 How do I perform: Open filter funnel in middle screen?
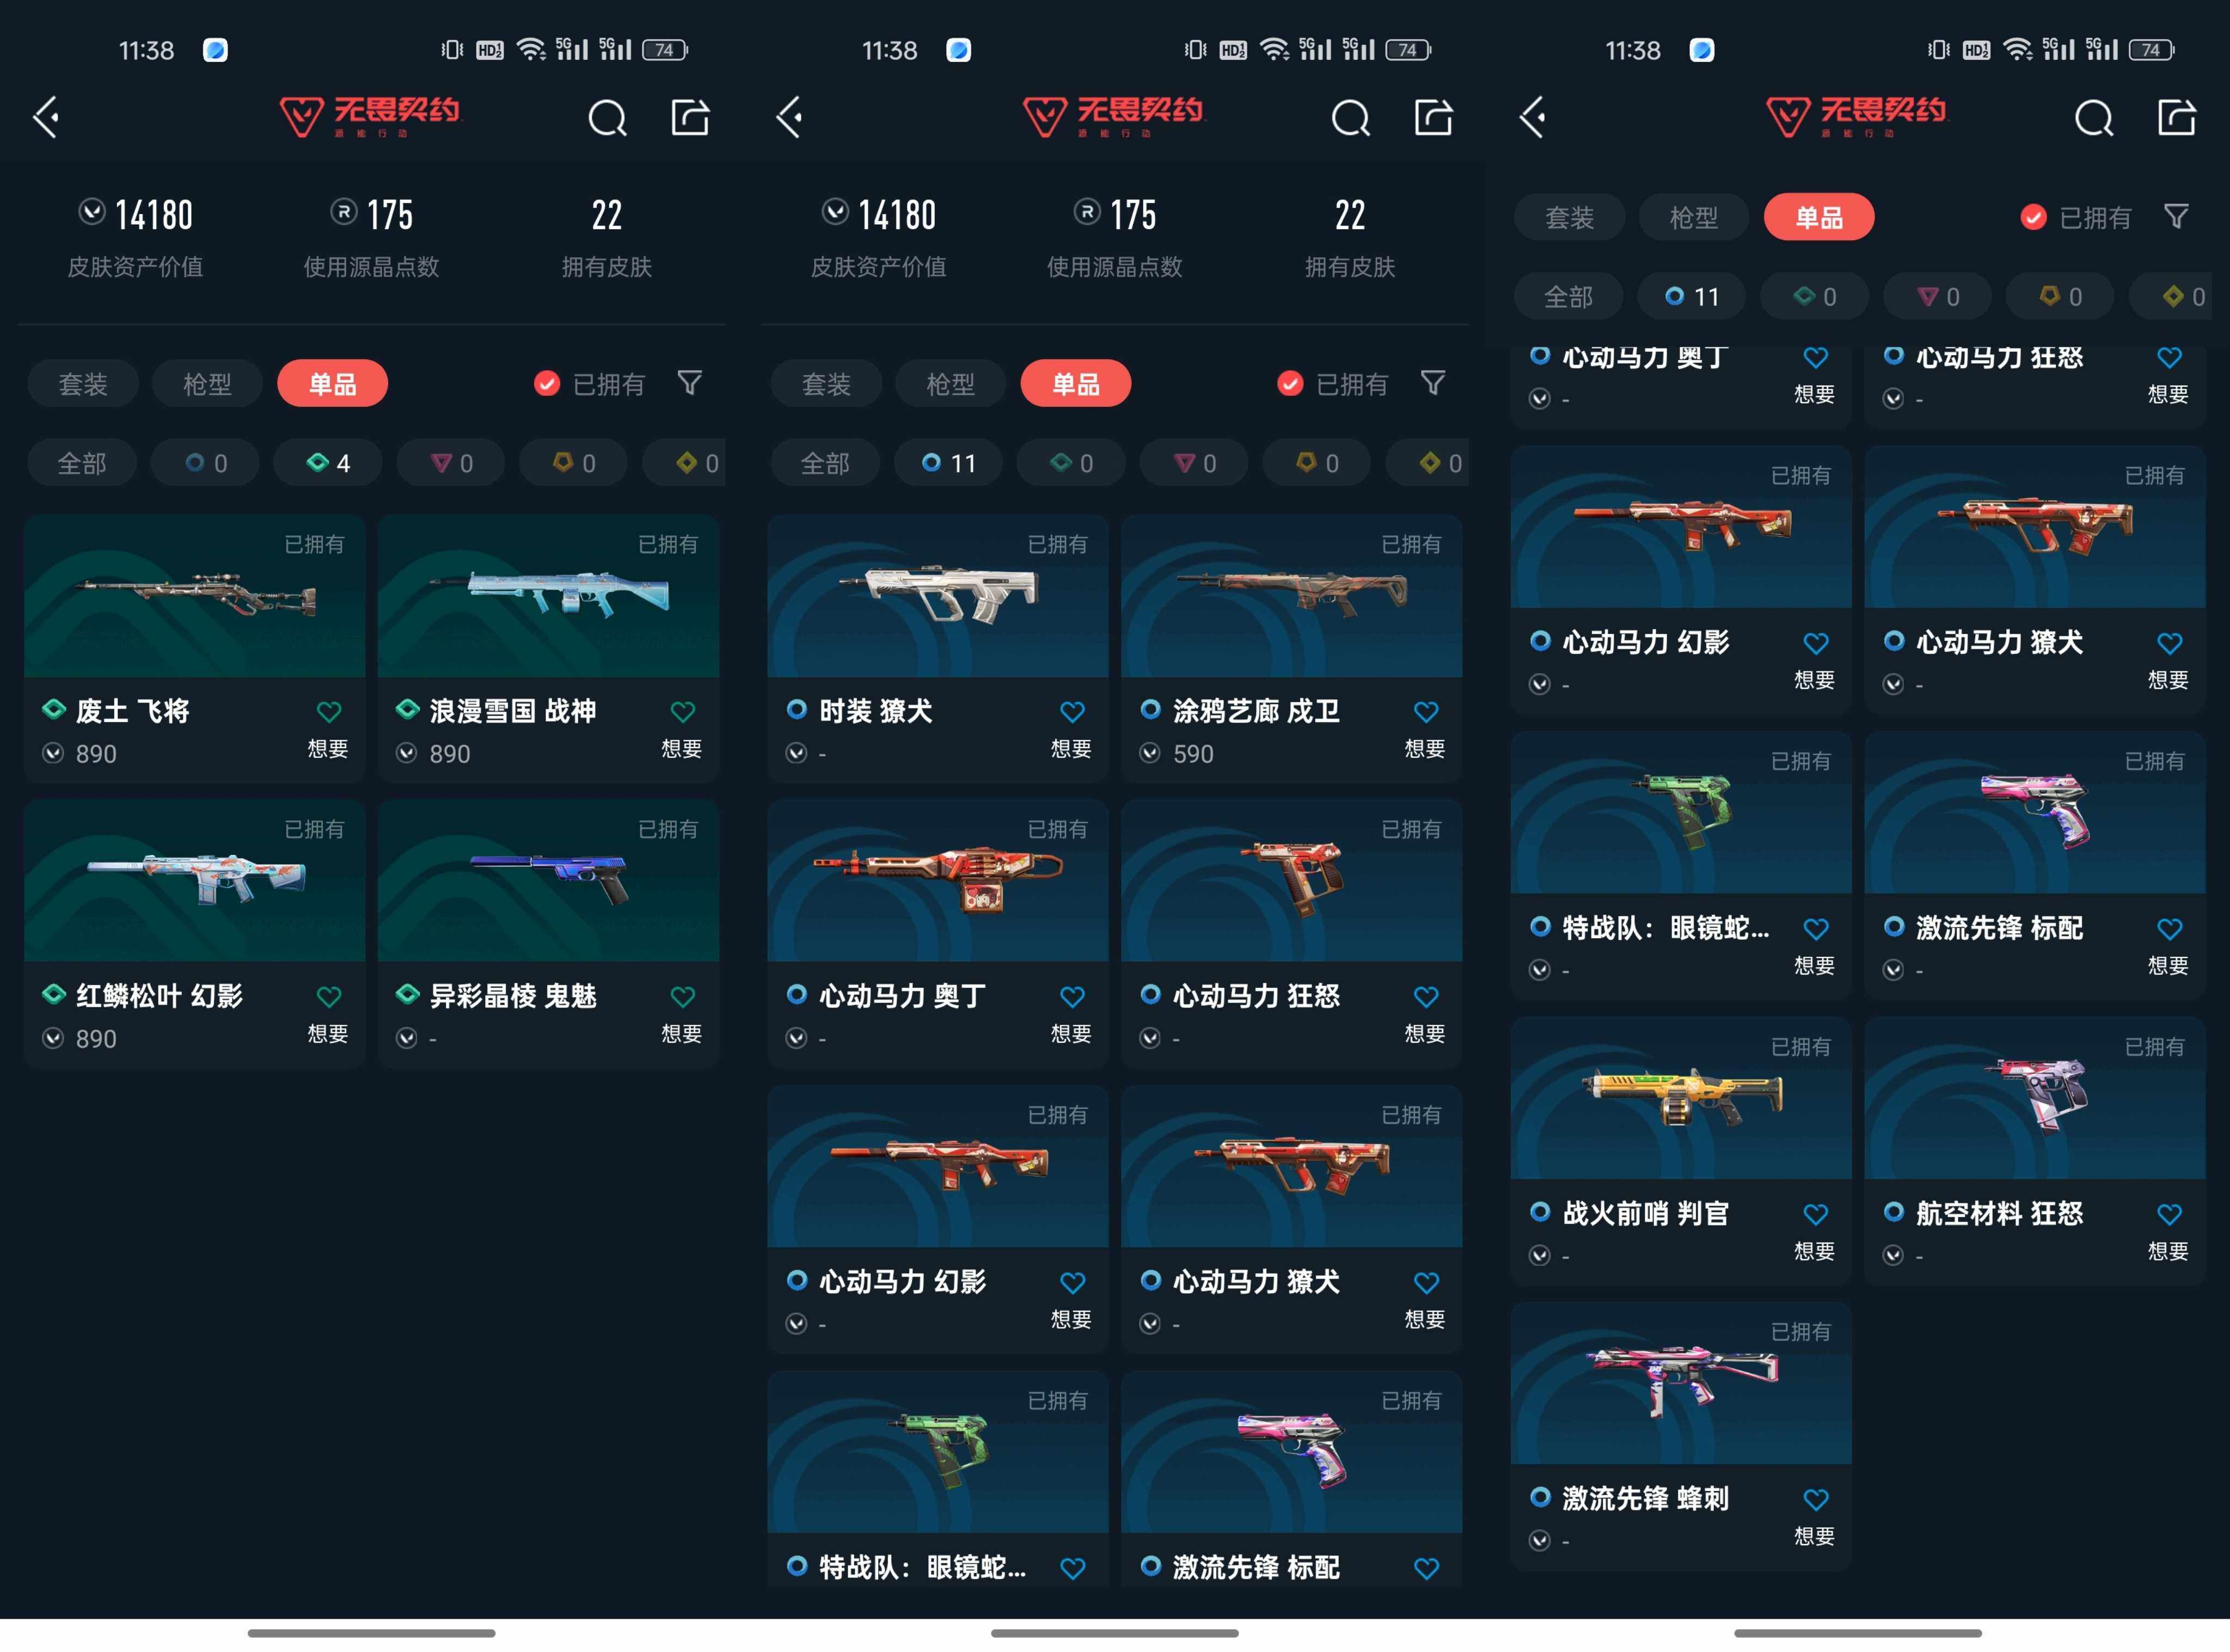point(1433,383)
